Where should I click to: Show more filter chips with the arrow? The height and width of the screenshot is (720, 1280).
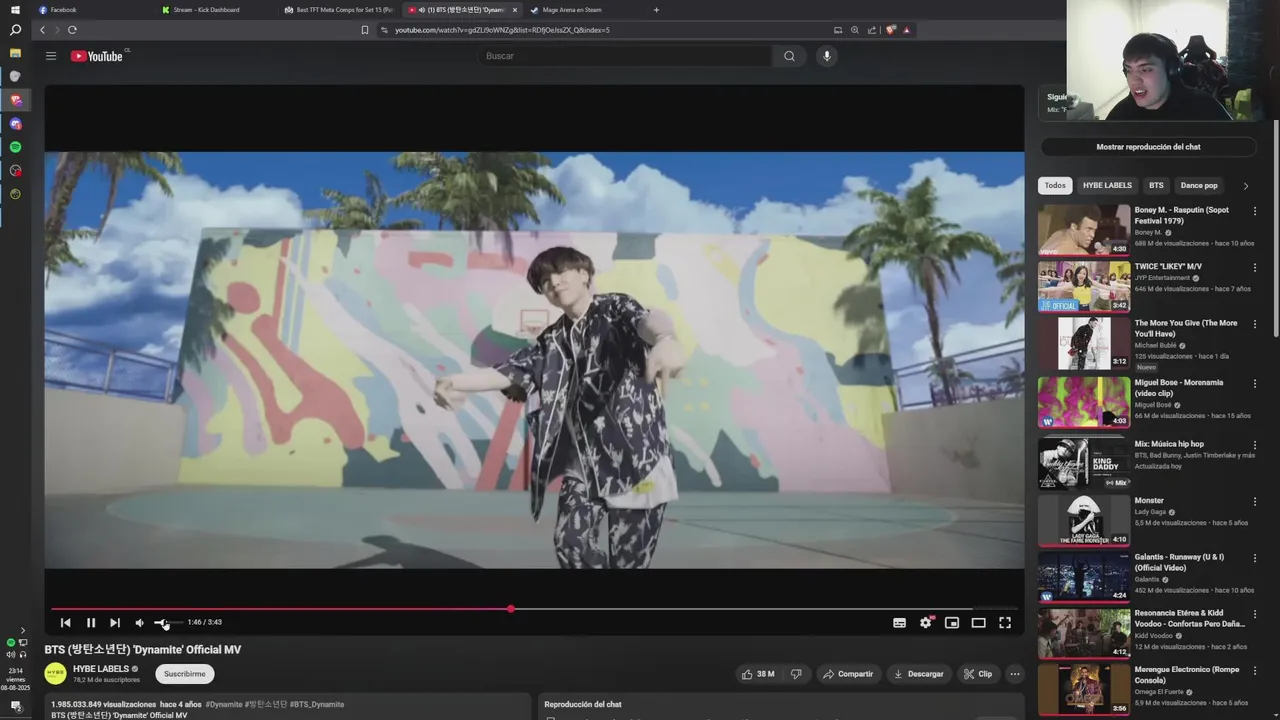(1245, 186)
